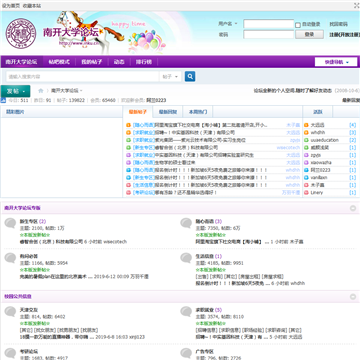This screenshot has width=360, height=360.
Task: Click 找回密码 password recovery link
Action: [338, 24]
